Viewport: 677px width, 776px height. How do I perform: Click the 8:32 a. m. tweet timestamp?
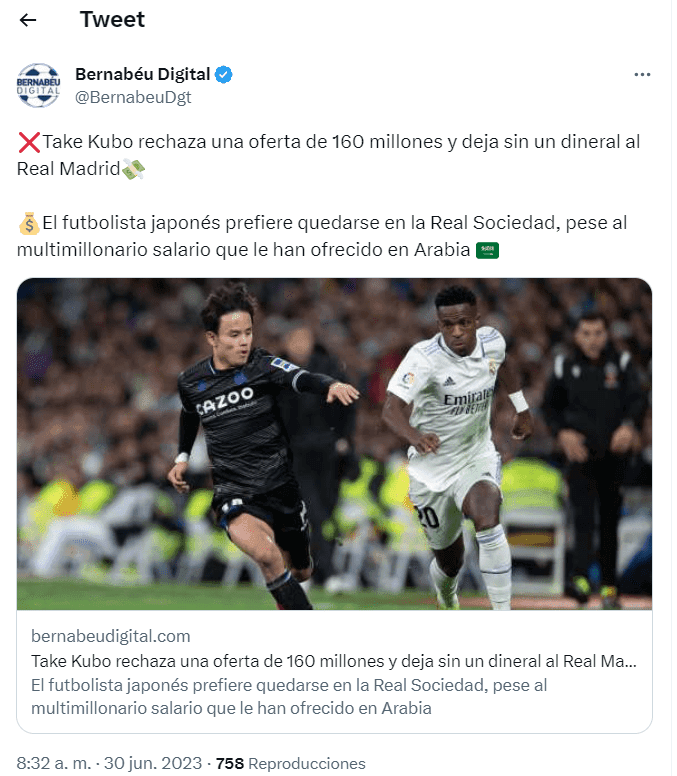53,763
